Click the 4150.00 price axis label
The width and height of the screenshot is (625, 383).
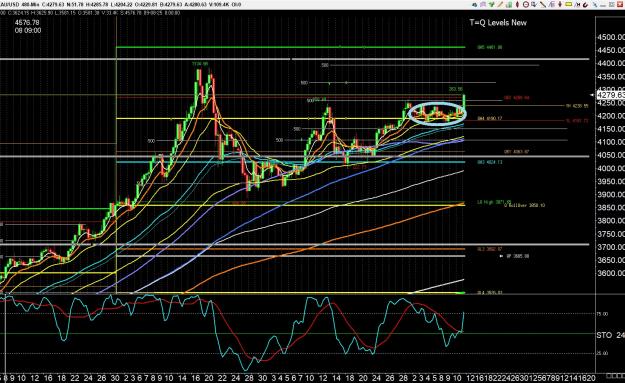pyautogui.click(x=610, y=129)
